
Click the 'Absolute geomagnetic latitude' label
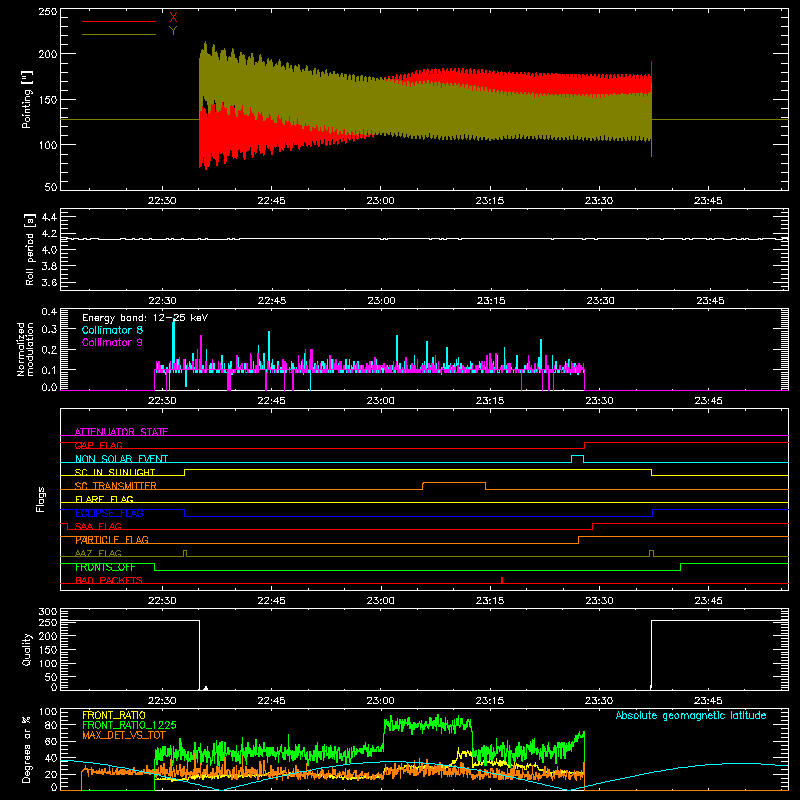(691, 715)
